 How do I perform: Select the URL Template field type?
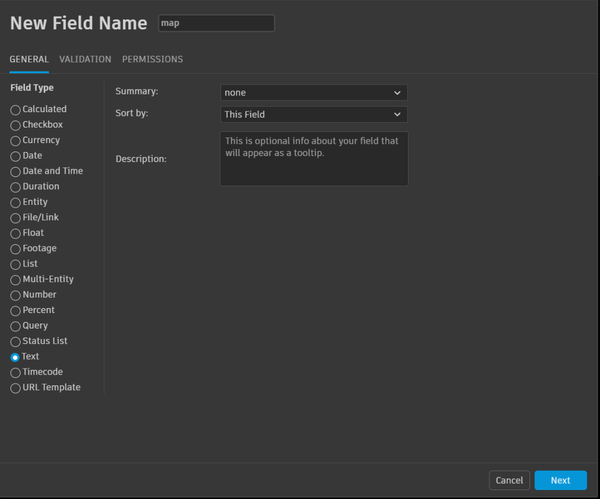click(15, 388)
